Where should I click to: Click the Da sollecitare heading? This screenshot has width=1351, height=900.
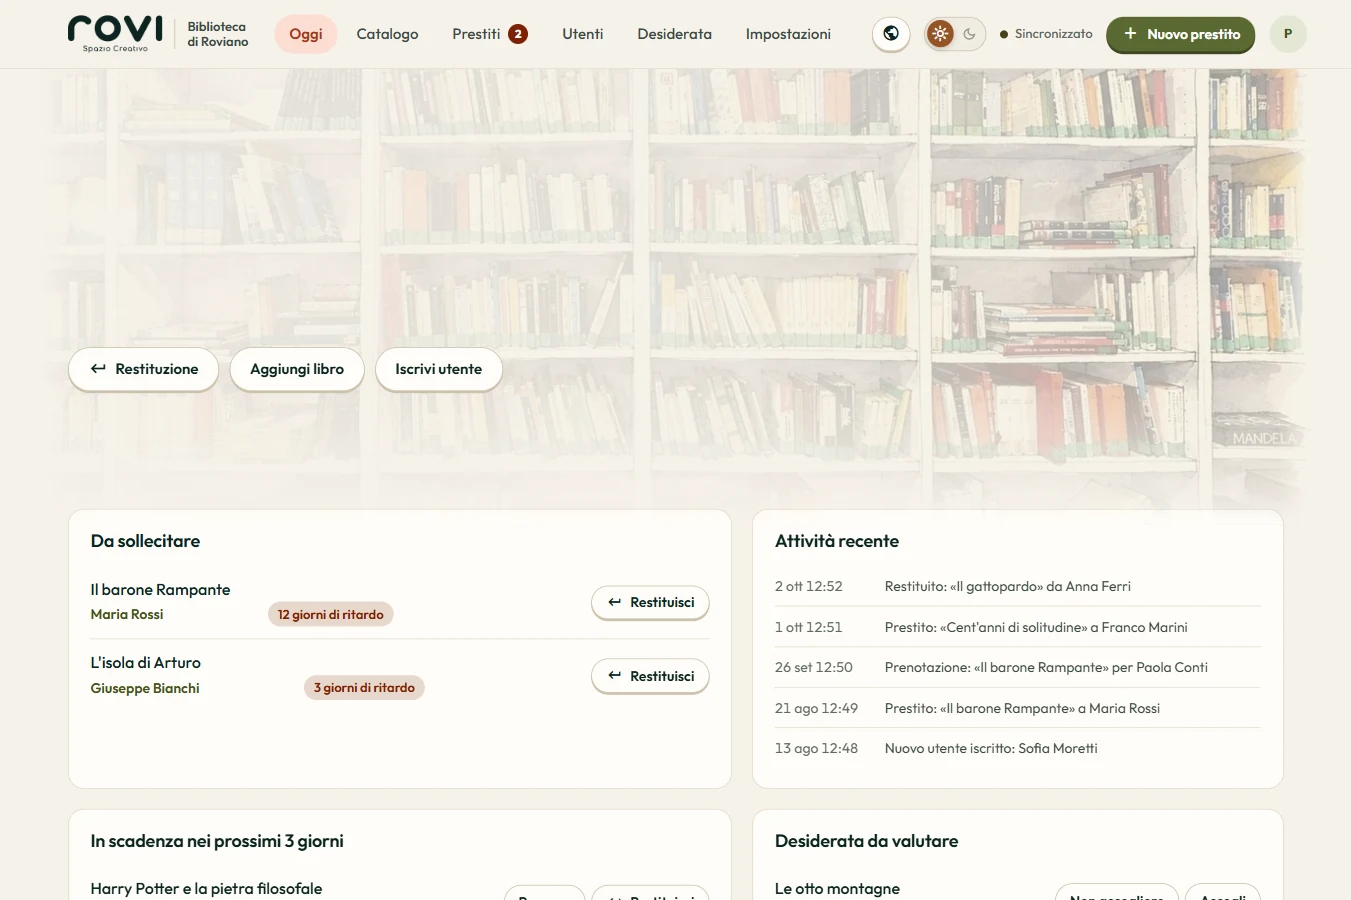pos(145,541)
